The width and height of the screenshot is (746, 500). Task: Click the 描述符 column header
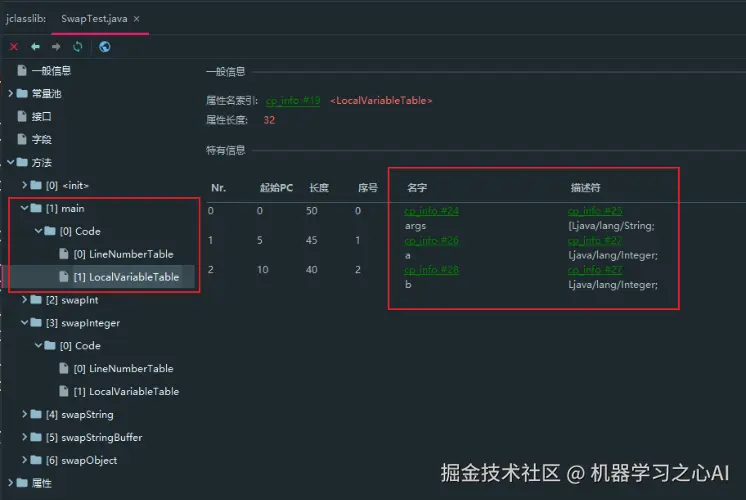[585, 188]
